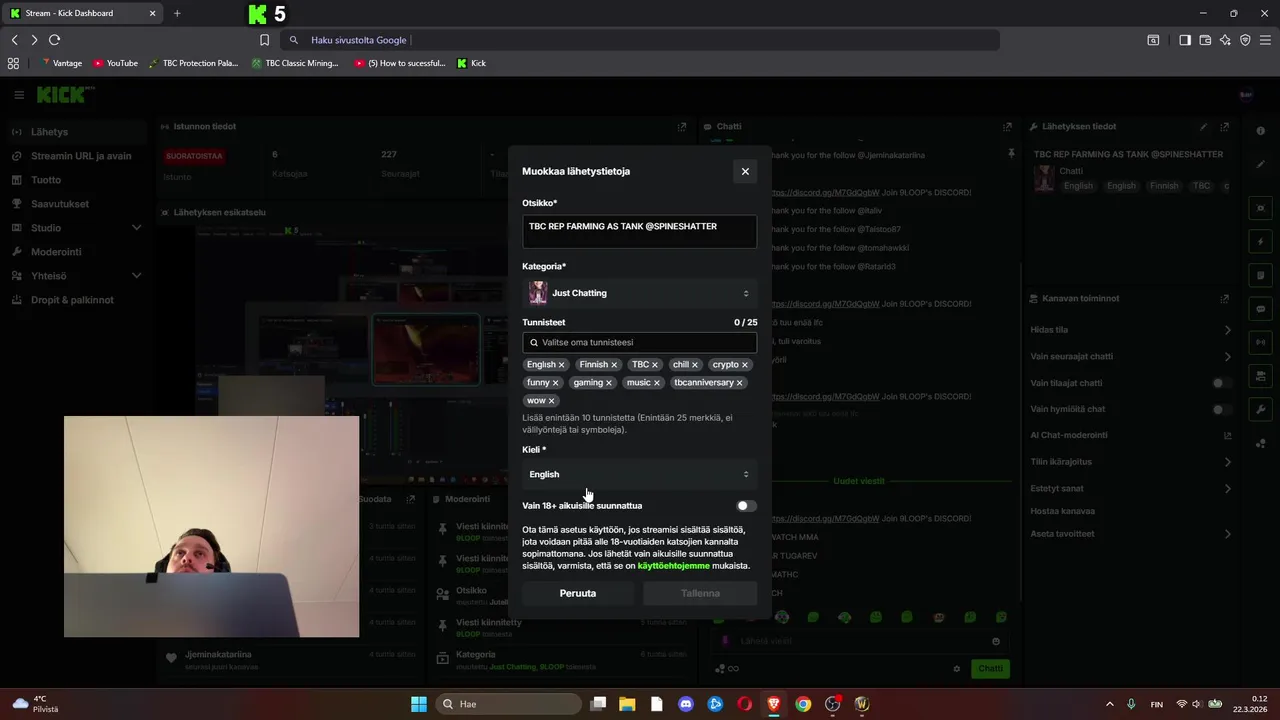Open the TBC Classic Mining... bookmark

point(295,63)
